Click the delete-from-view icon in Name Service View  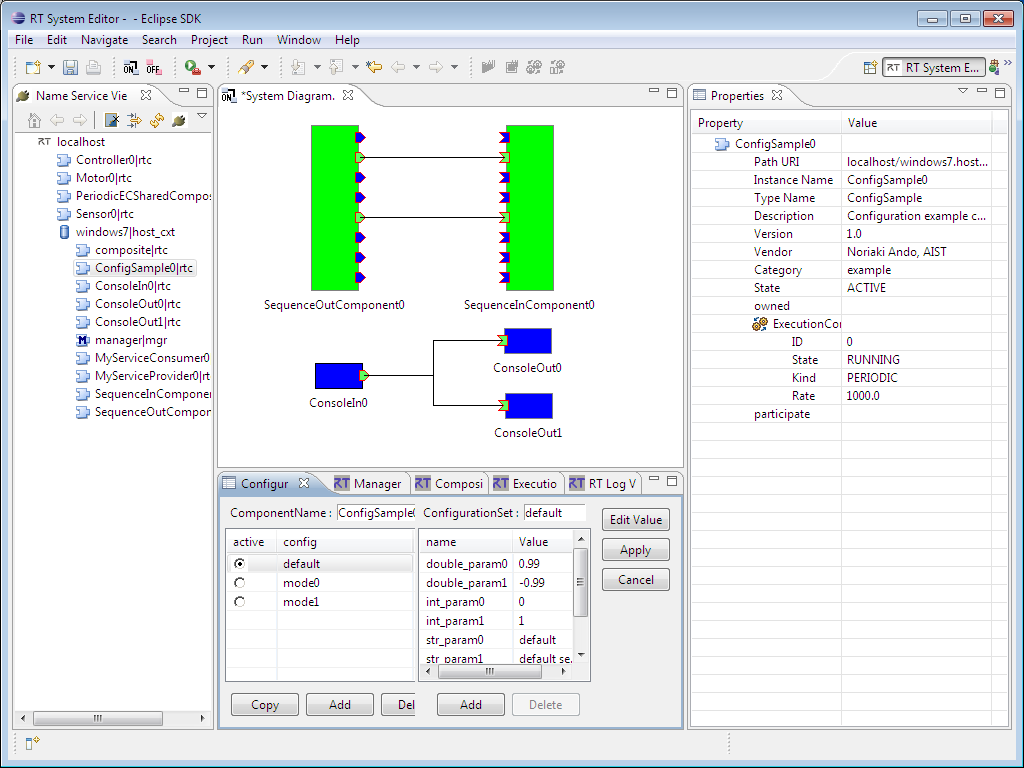(x=112, y=120)
